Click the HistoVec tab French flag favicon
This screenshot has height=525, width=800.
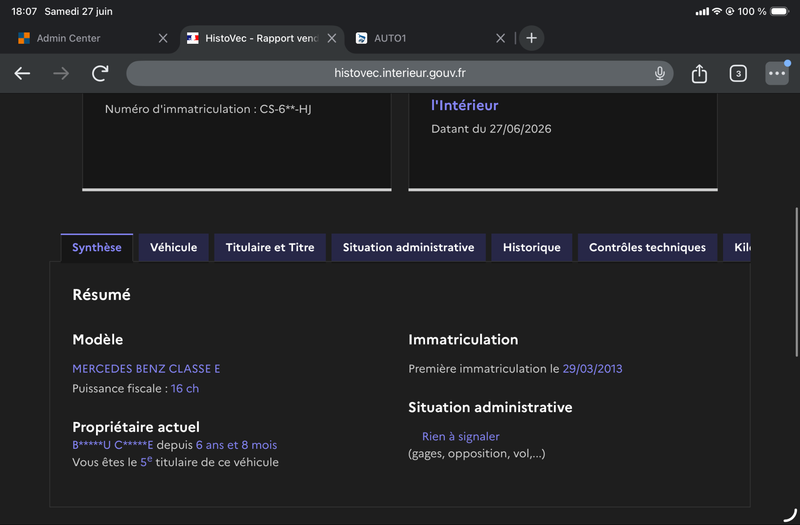192,38
